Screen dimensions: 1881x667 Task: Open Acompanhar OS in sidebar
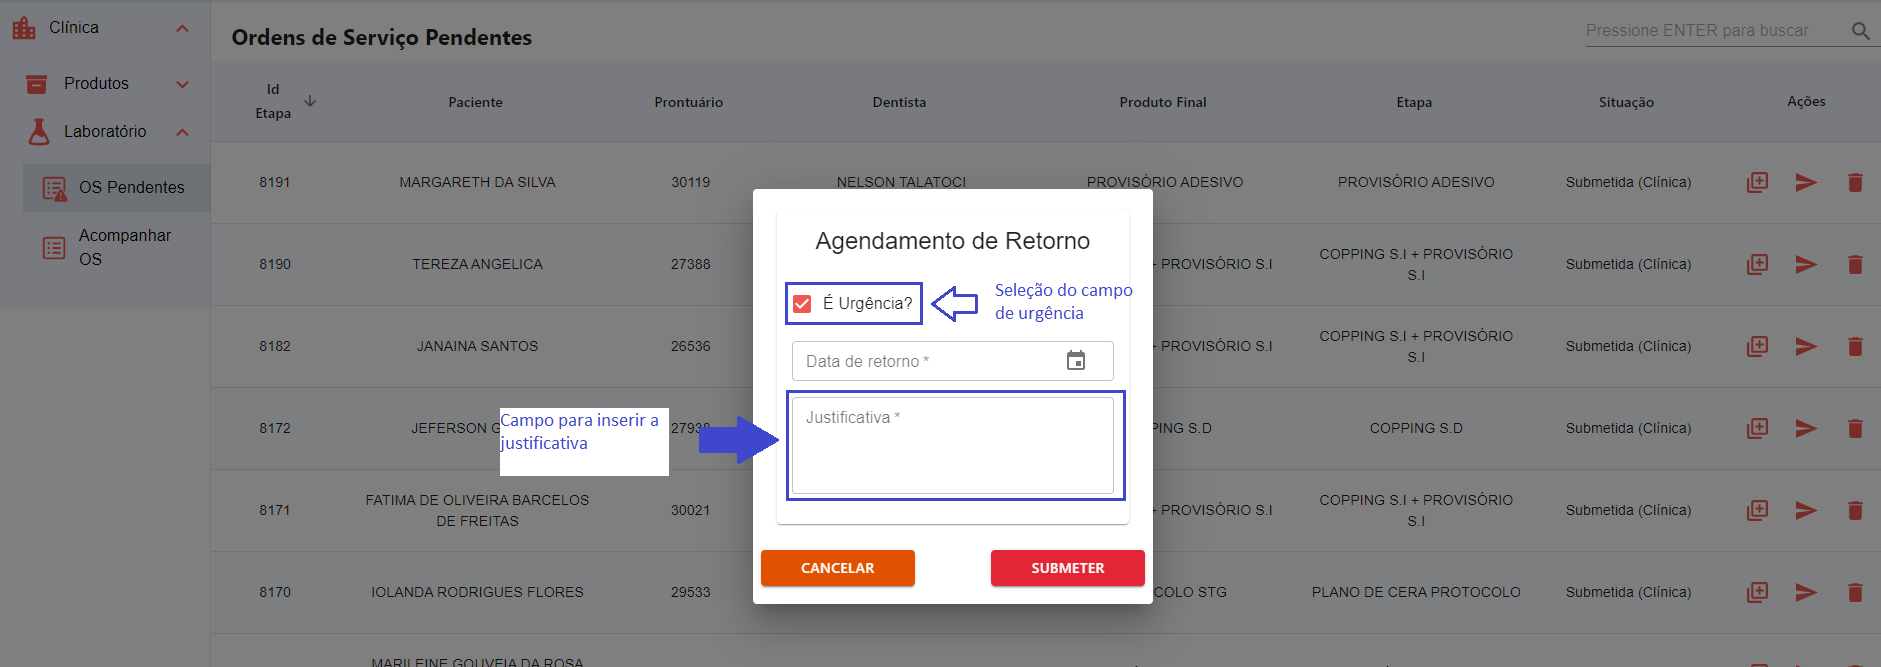124,247
